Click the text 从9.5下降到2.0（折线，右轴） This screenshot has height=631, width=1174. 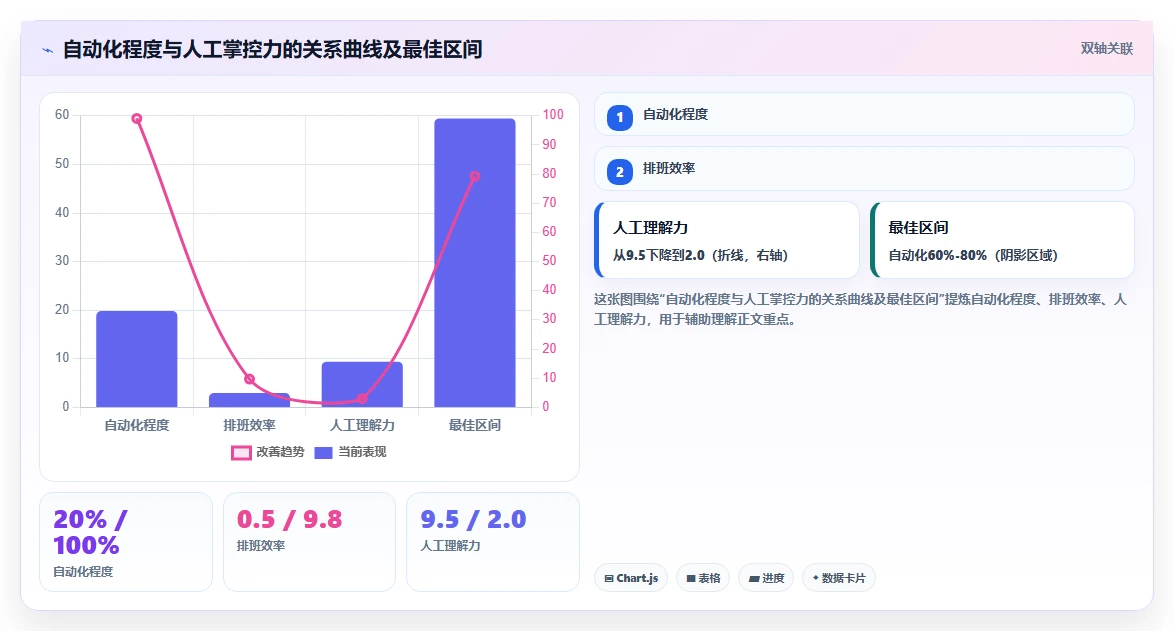(700, 255)
